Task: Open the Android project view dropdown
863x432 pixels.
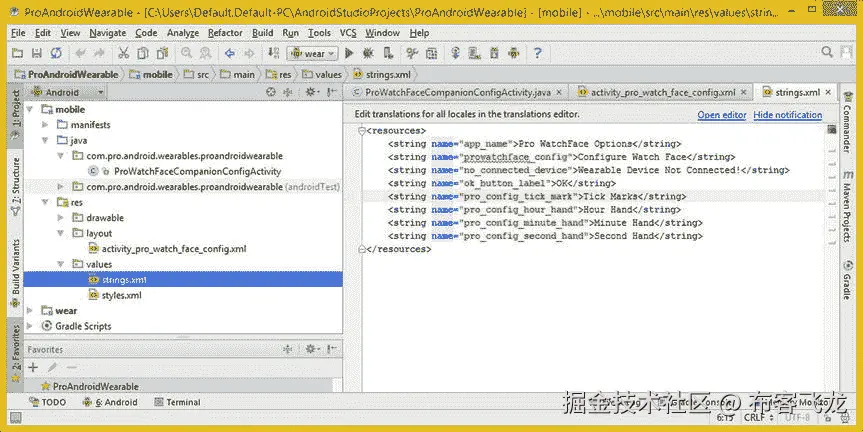Action: coord(67,92)
